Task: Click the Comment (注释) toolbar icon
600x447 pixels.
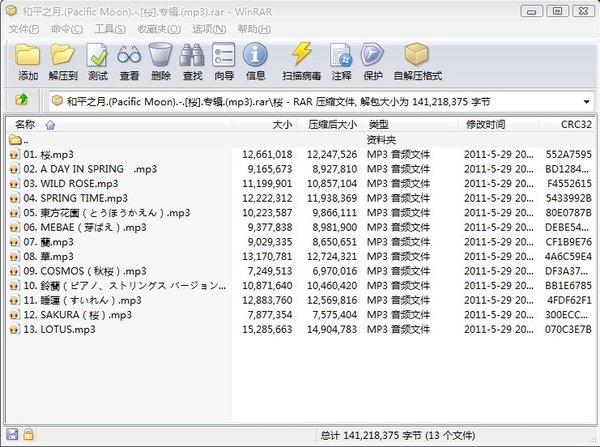Action: (x=342, y=59)
